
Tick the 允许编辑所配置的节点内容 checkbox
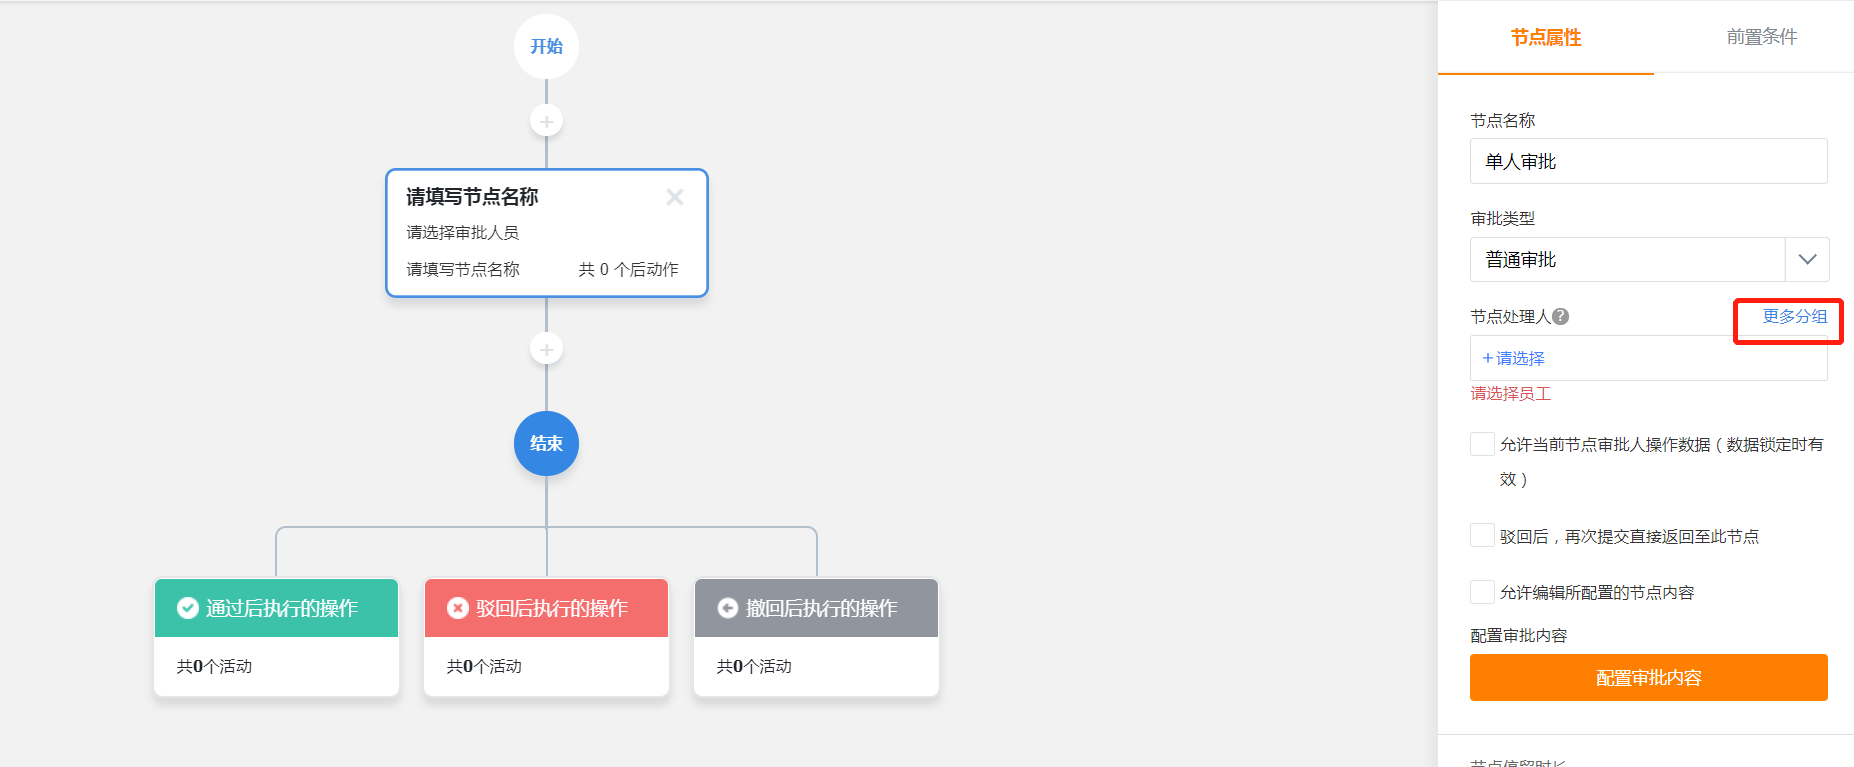click(1482, 591)
